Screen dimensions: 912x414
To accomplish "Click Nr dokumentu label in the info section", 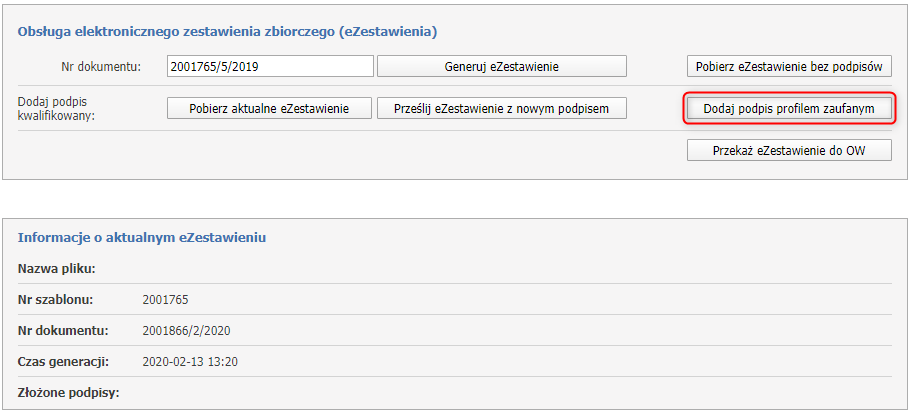I will (62, 330).
